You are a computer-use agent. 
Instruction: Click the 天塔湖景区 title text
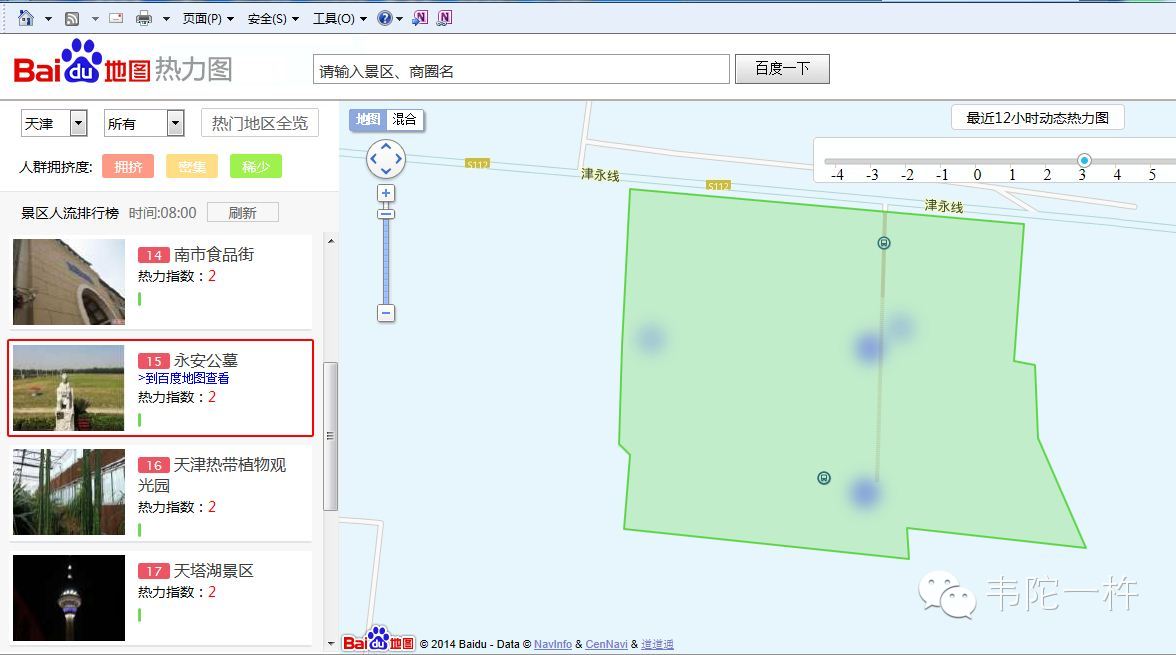(x=214, y=571)
